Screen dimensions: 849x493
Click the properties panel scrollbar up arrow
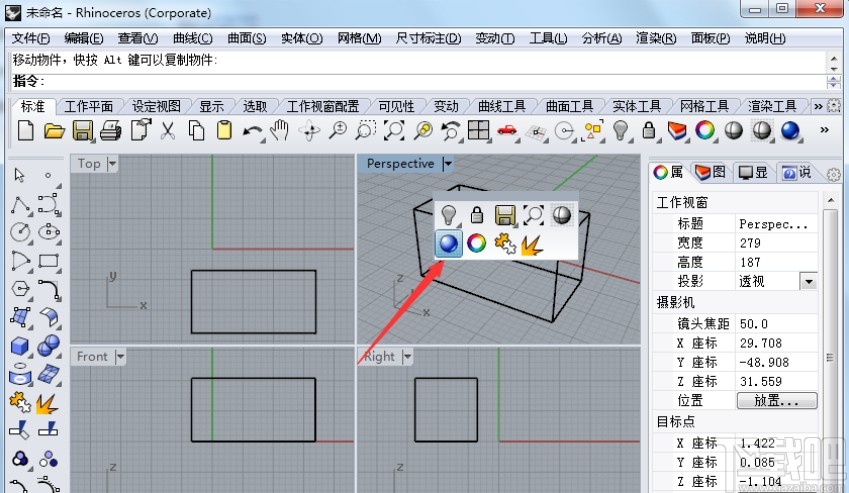(x=831, y=201)
